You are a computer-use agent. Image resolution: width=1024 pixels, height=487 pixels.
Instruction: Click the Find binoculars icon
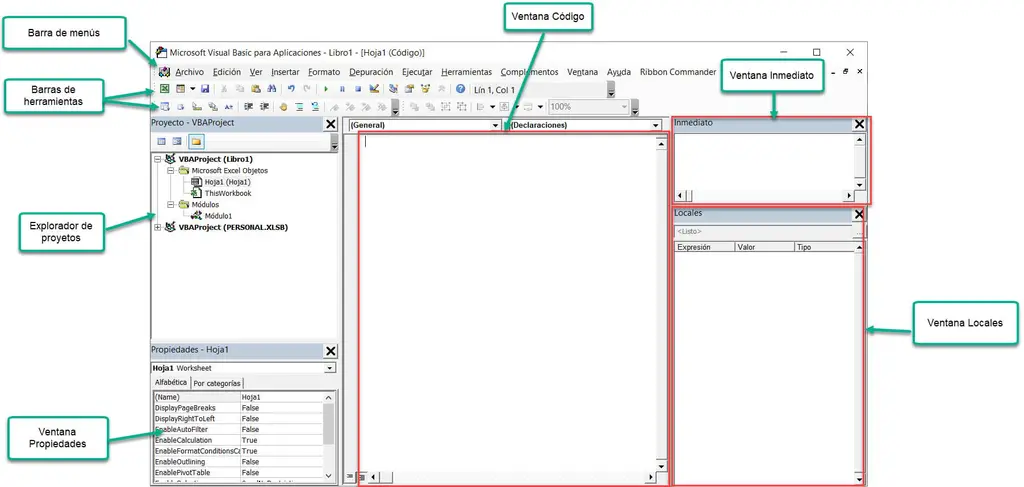click(271, 89)
